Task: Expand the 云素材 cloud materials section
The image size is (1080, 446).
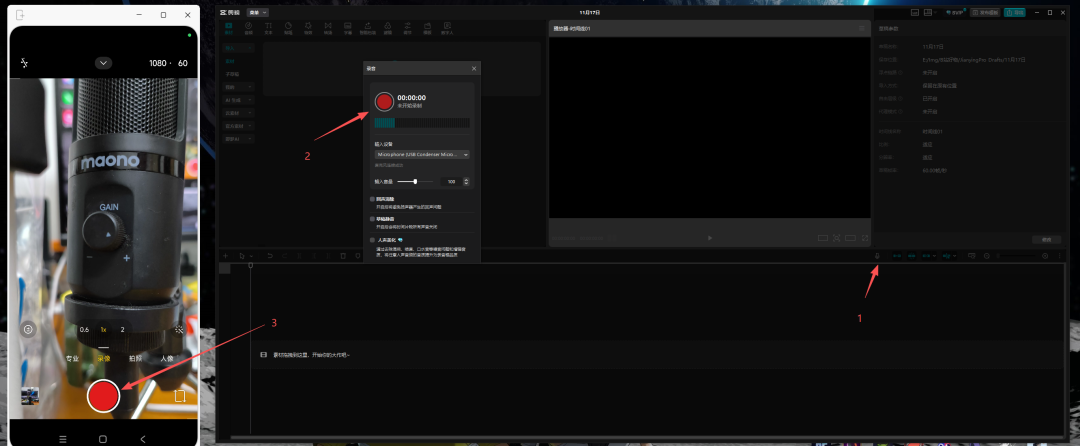Action: click(238, 113)
